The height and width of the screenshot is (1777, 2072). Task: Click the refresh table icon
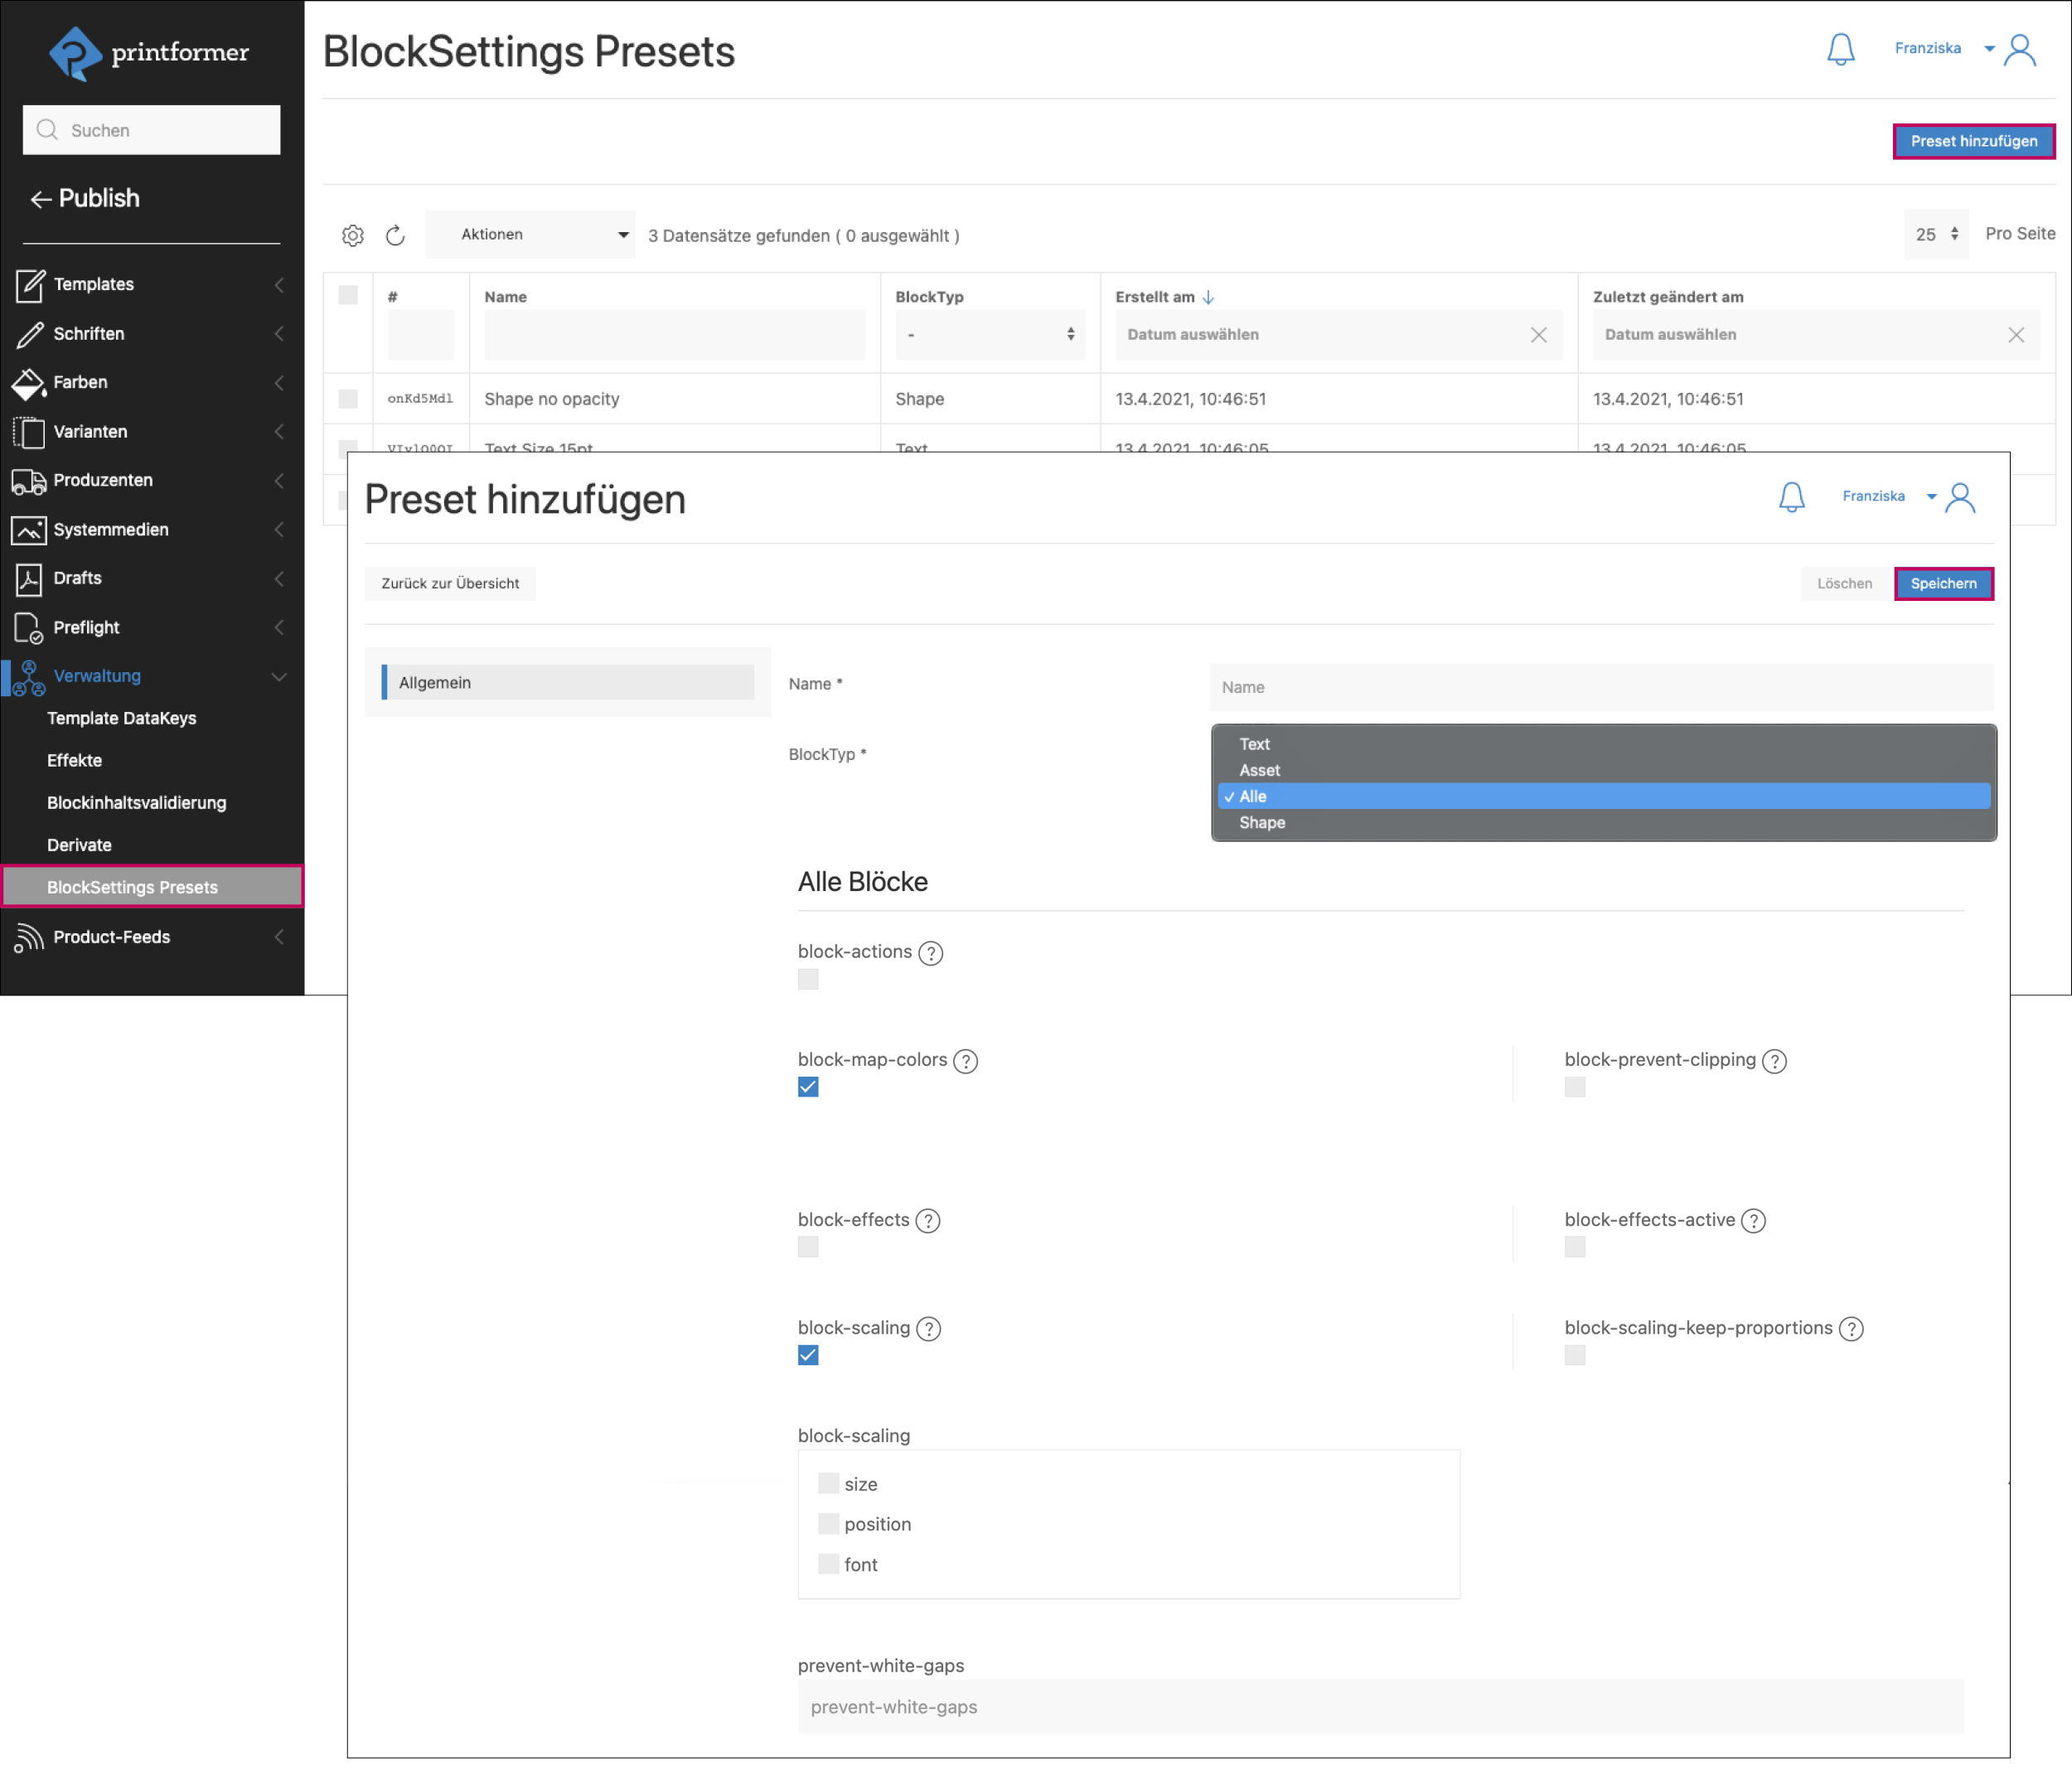pos(395,235)
